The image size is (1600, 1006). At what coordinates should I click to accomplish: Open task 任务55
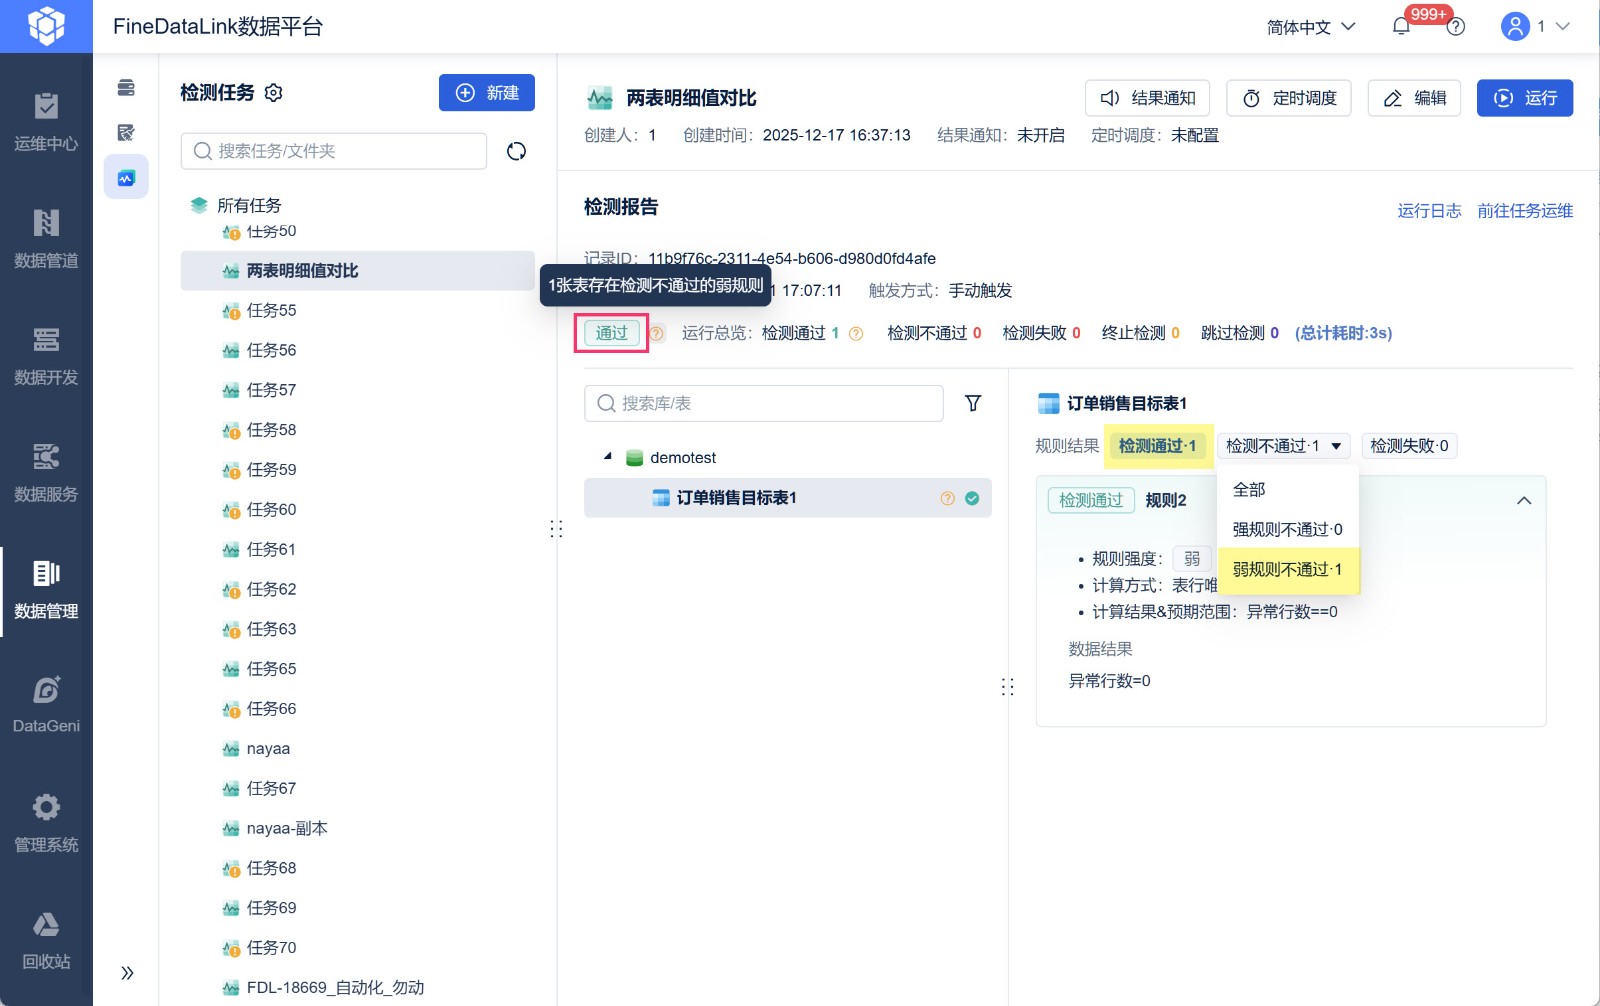(271, 311)
